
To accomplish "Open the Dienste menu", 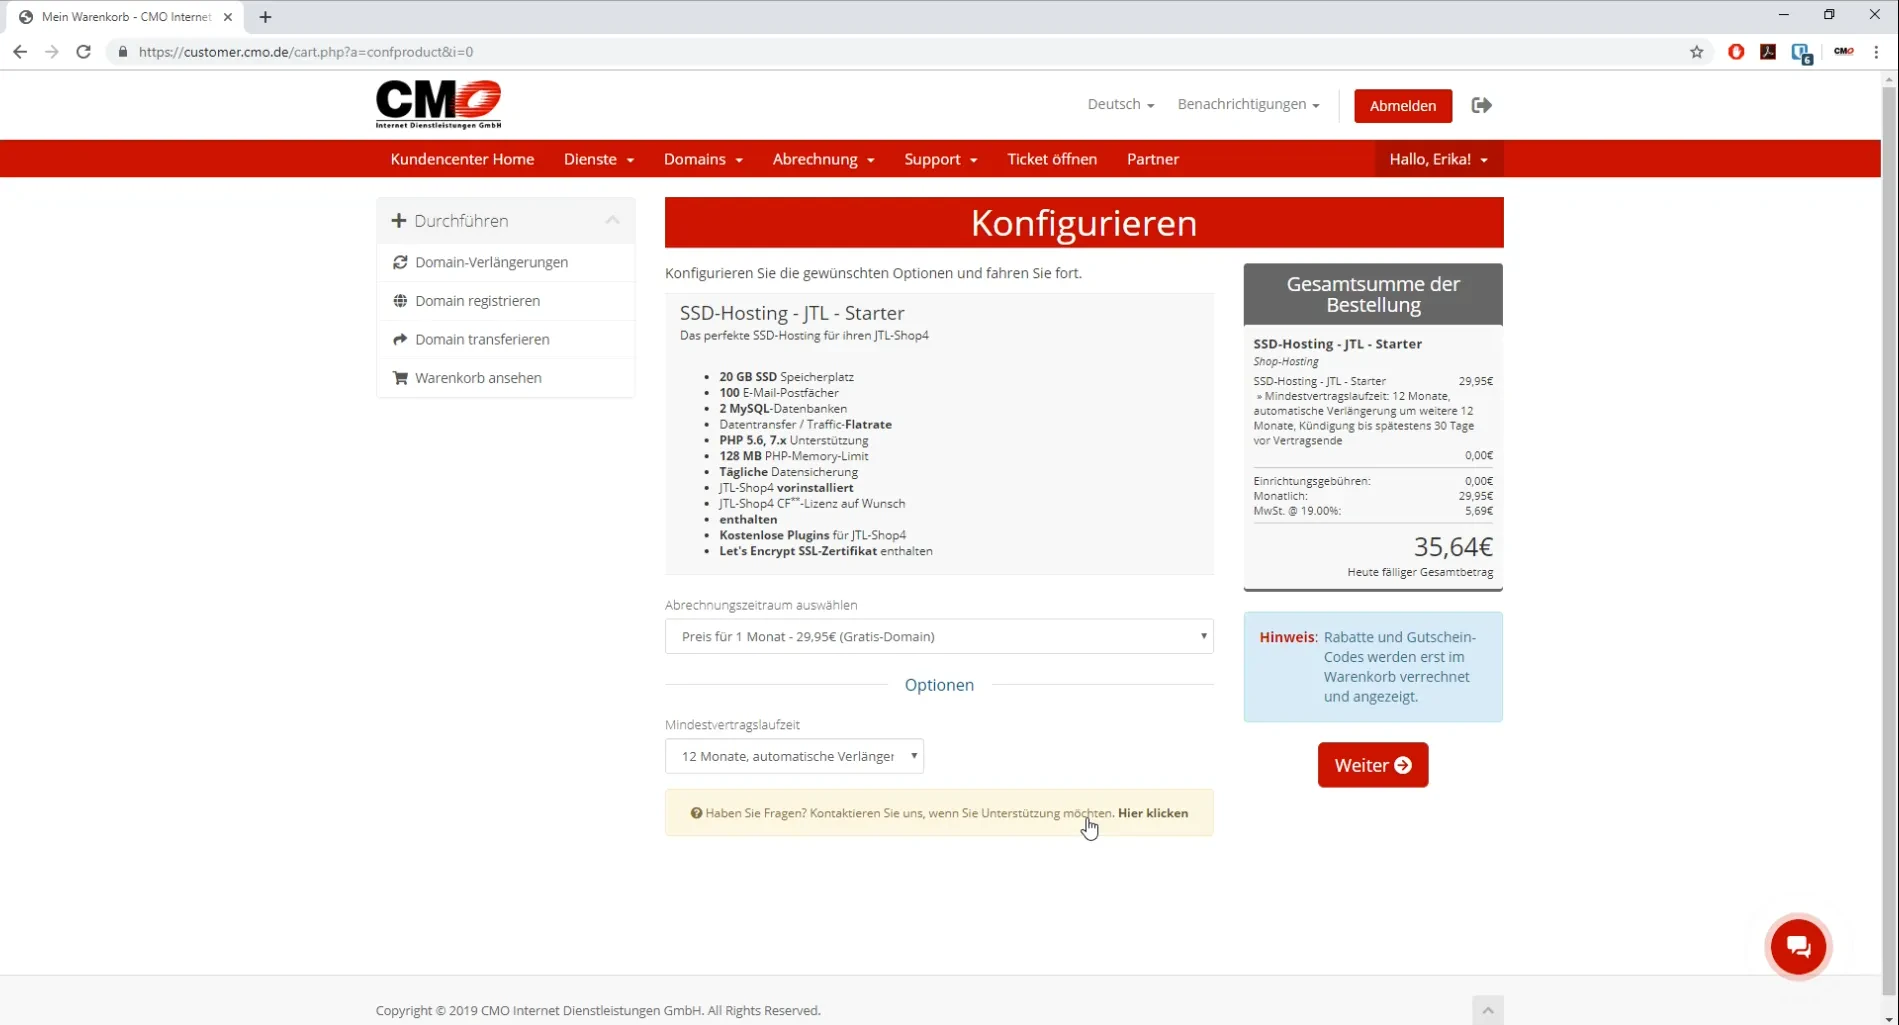I will pyautogui.click(x=598, y=159).
